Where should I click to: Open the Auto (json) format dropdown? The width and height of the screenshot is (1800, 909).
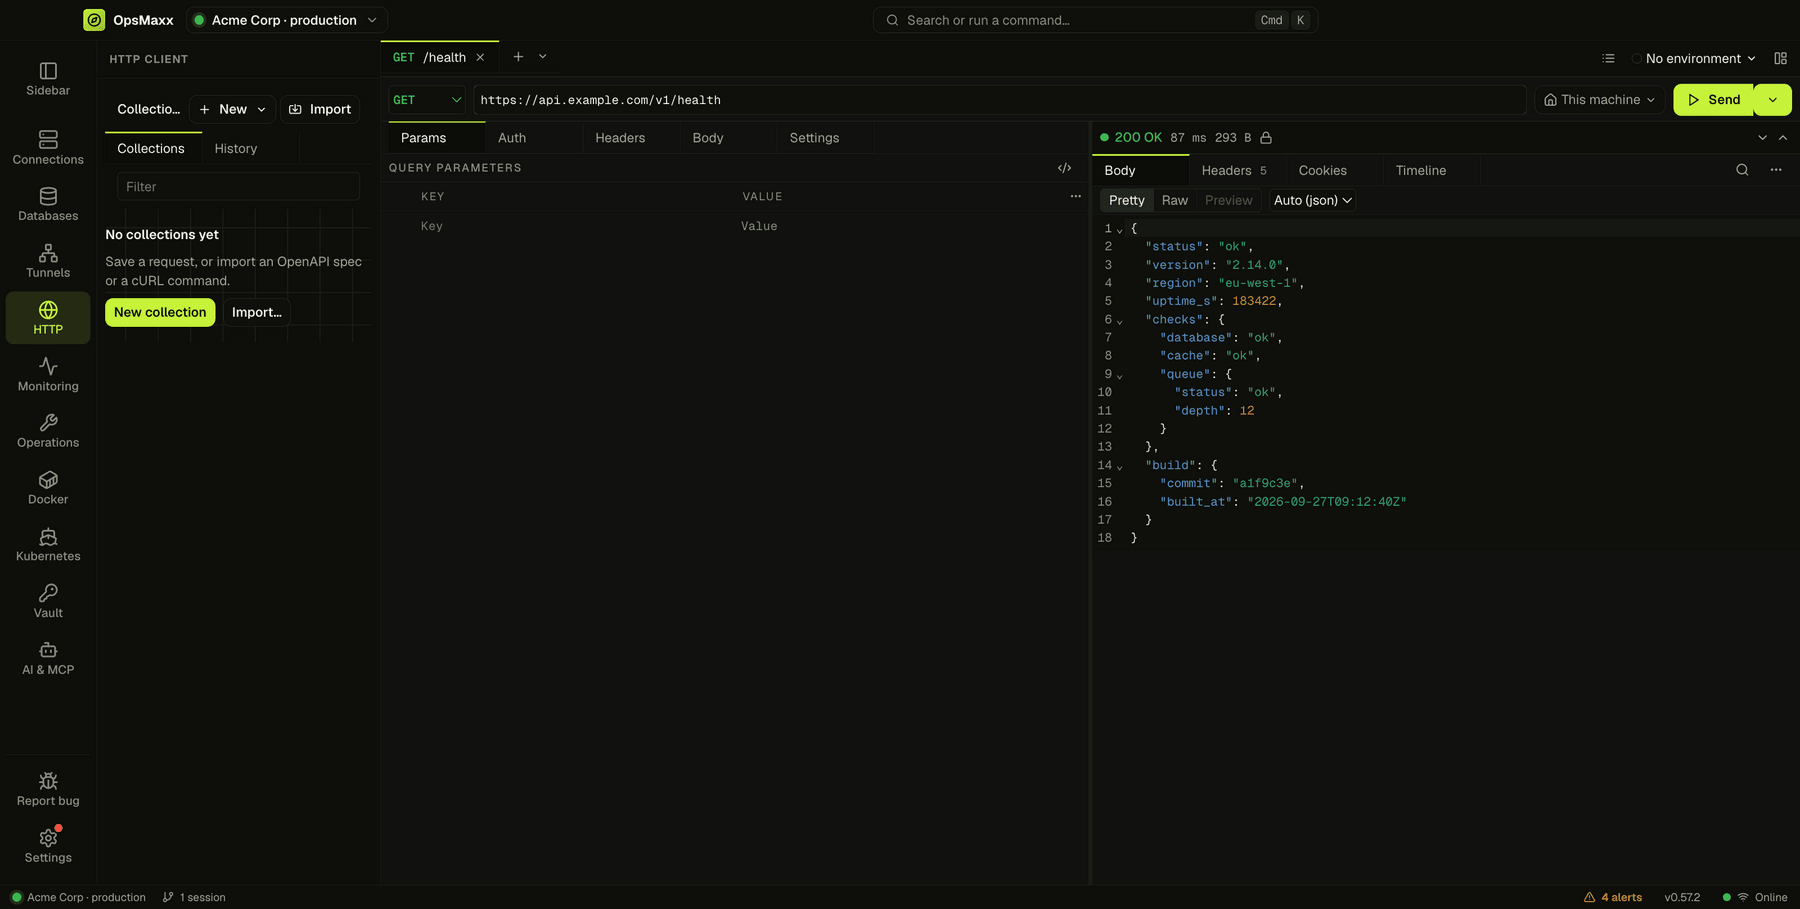pyautogui.click(x=1312, y=200)
